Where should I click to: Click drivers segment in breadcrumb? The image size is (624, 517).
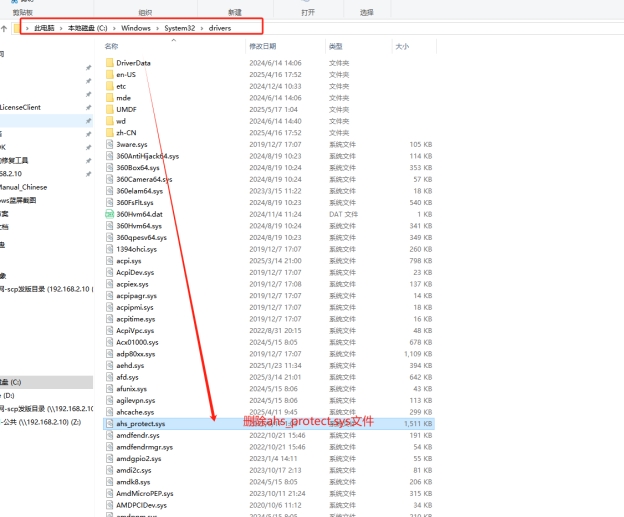coord(220,28)
